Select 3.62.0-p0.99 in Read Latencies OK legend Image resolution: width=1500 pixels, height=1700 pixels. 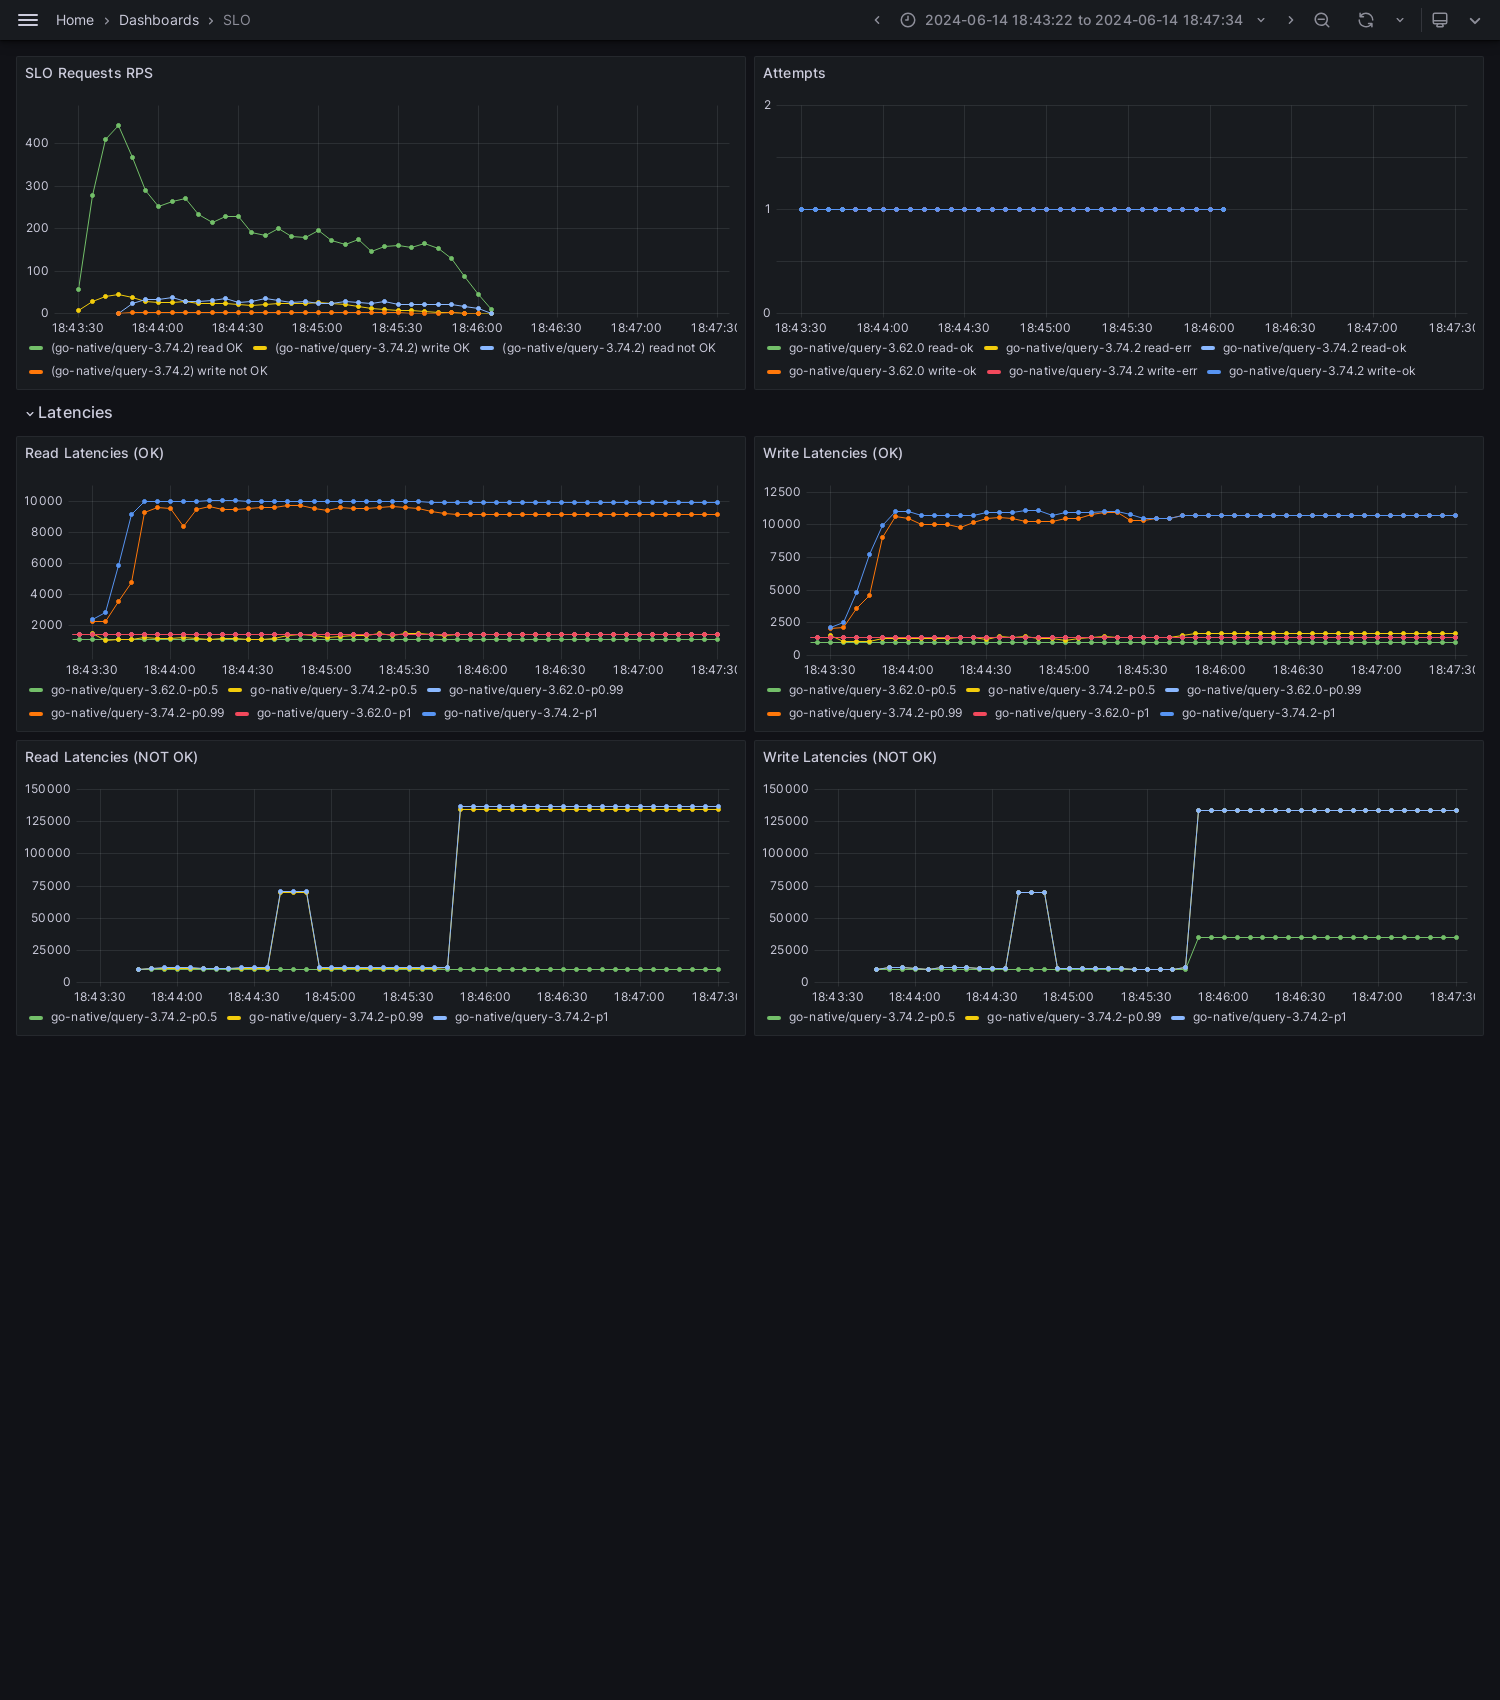[536, 690]
